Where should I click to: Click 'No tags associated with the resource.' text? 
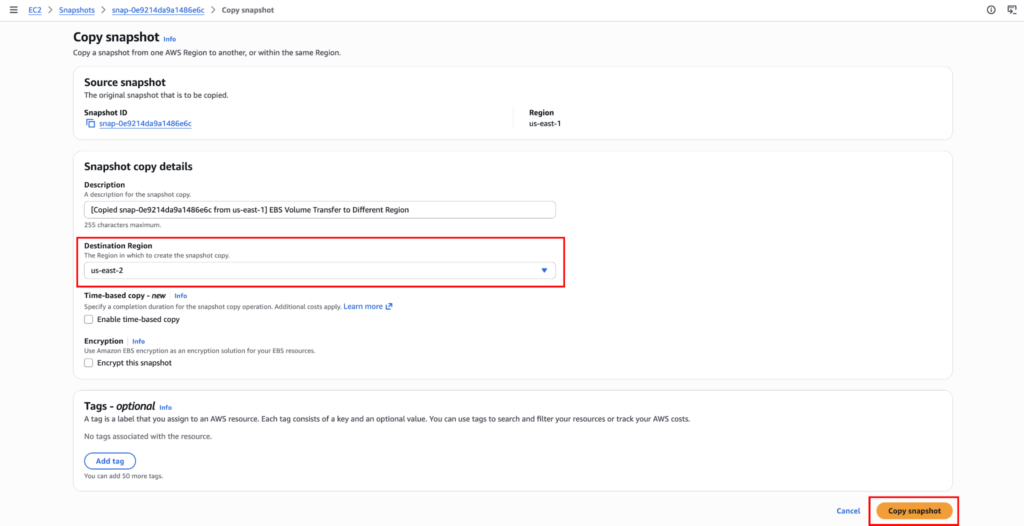(148, 436)
